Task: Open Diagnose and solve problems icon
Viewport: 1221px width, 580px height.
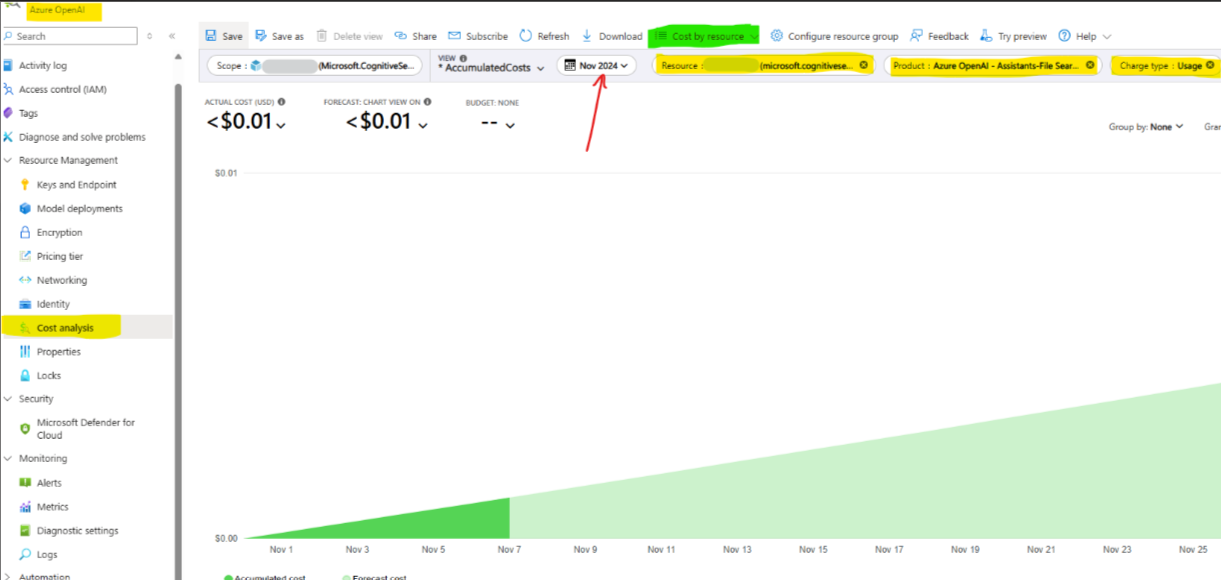Action: tap(9, 137)
